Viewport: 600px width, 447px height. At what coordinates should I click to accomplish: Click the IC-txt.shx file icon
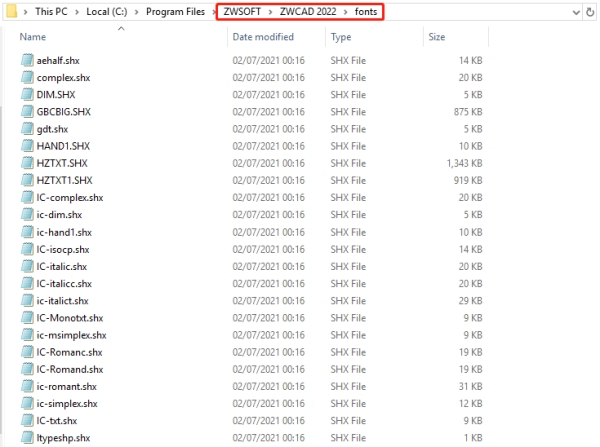point(27,421)
